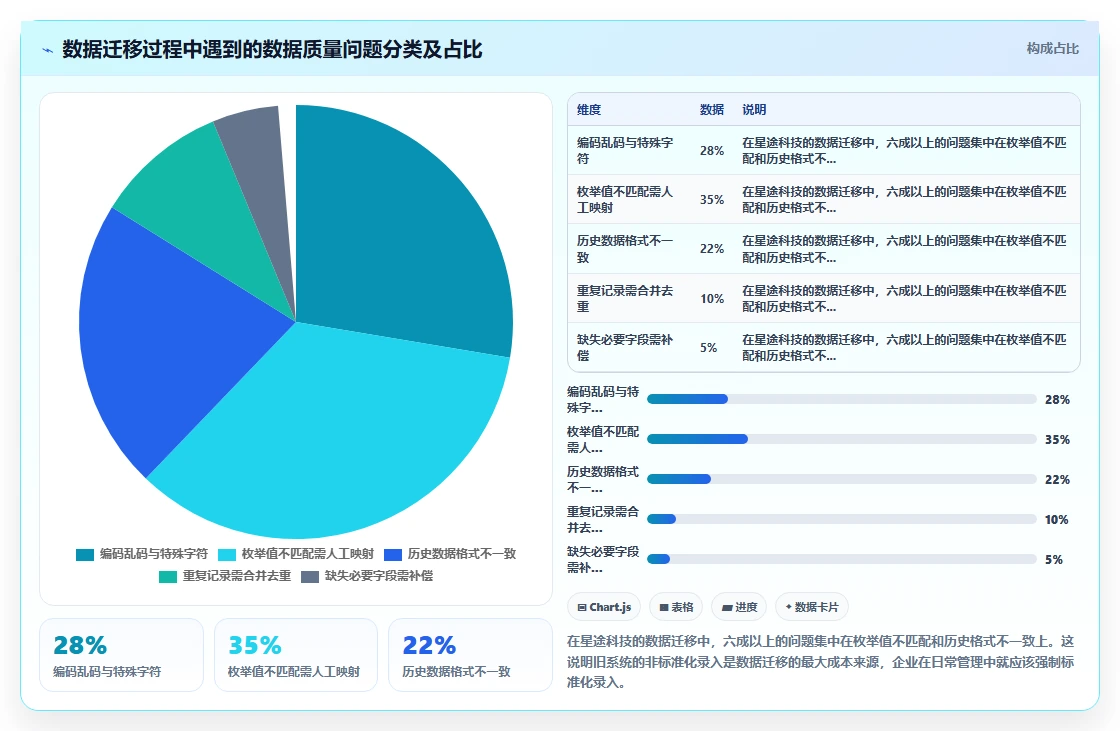This screenshot has width=1120, height=731.
Task: Open the 22% 历史数据格式不一致 stat card
Action: [x=470, y=655]
